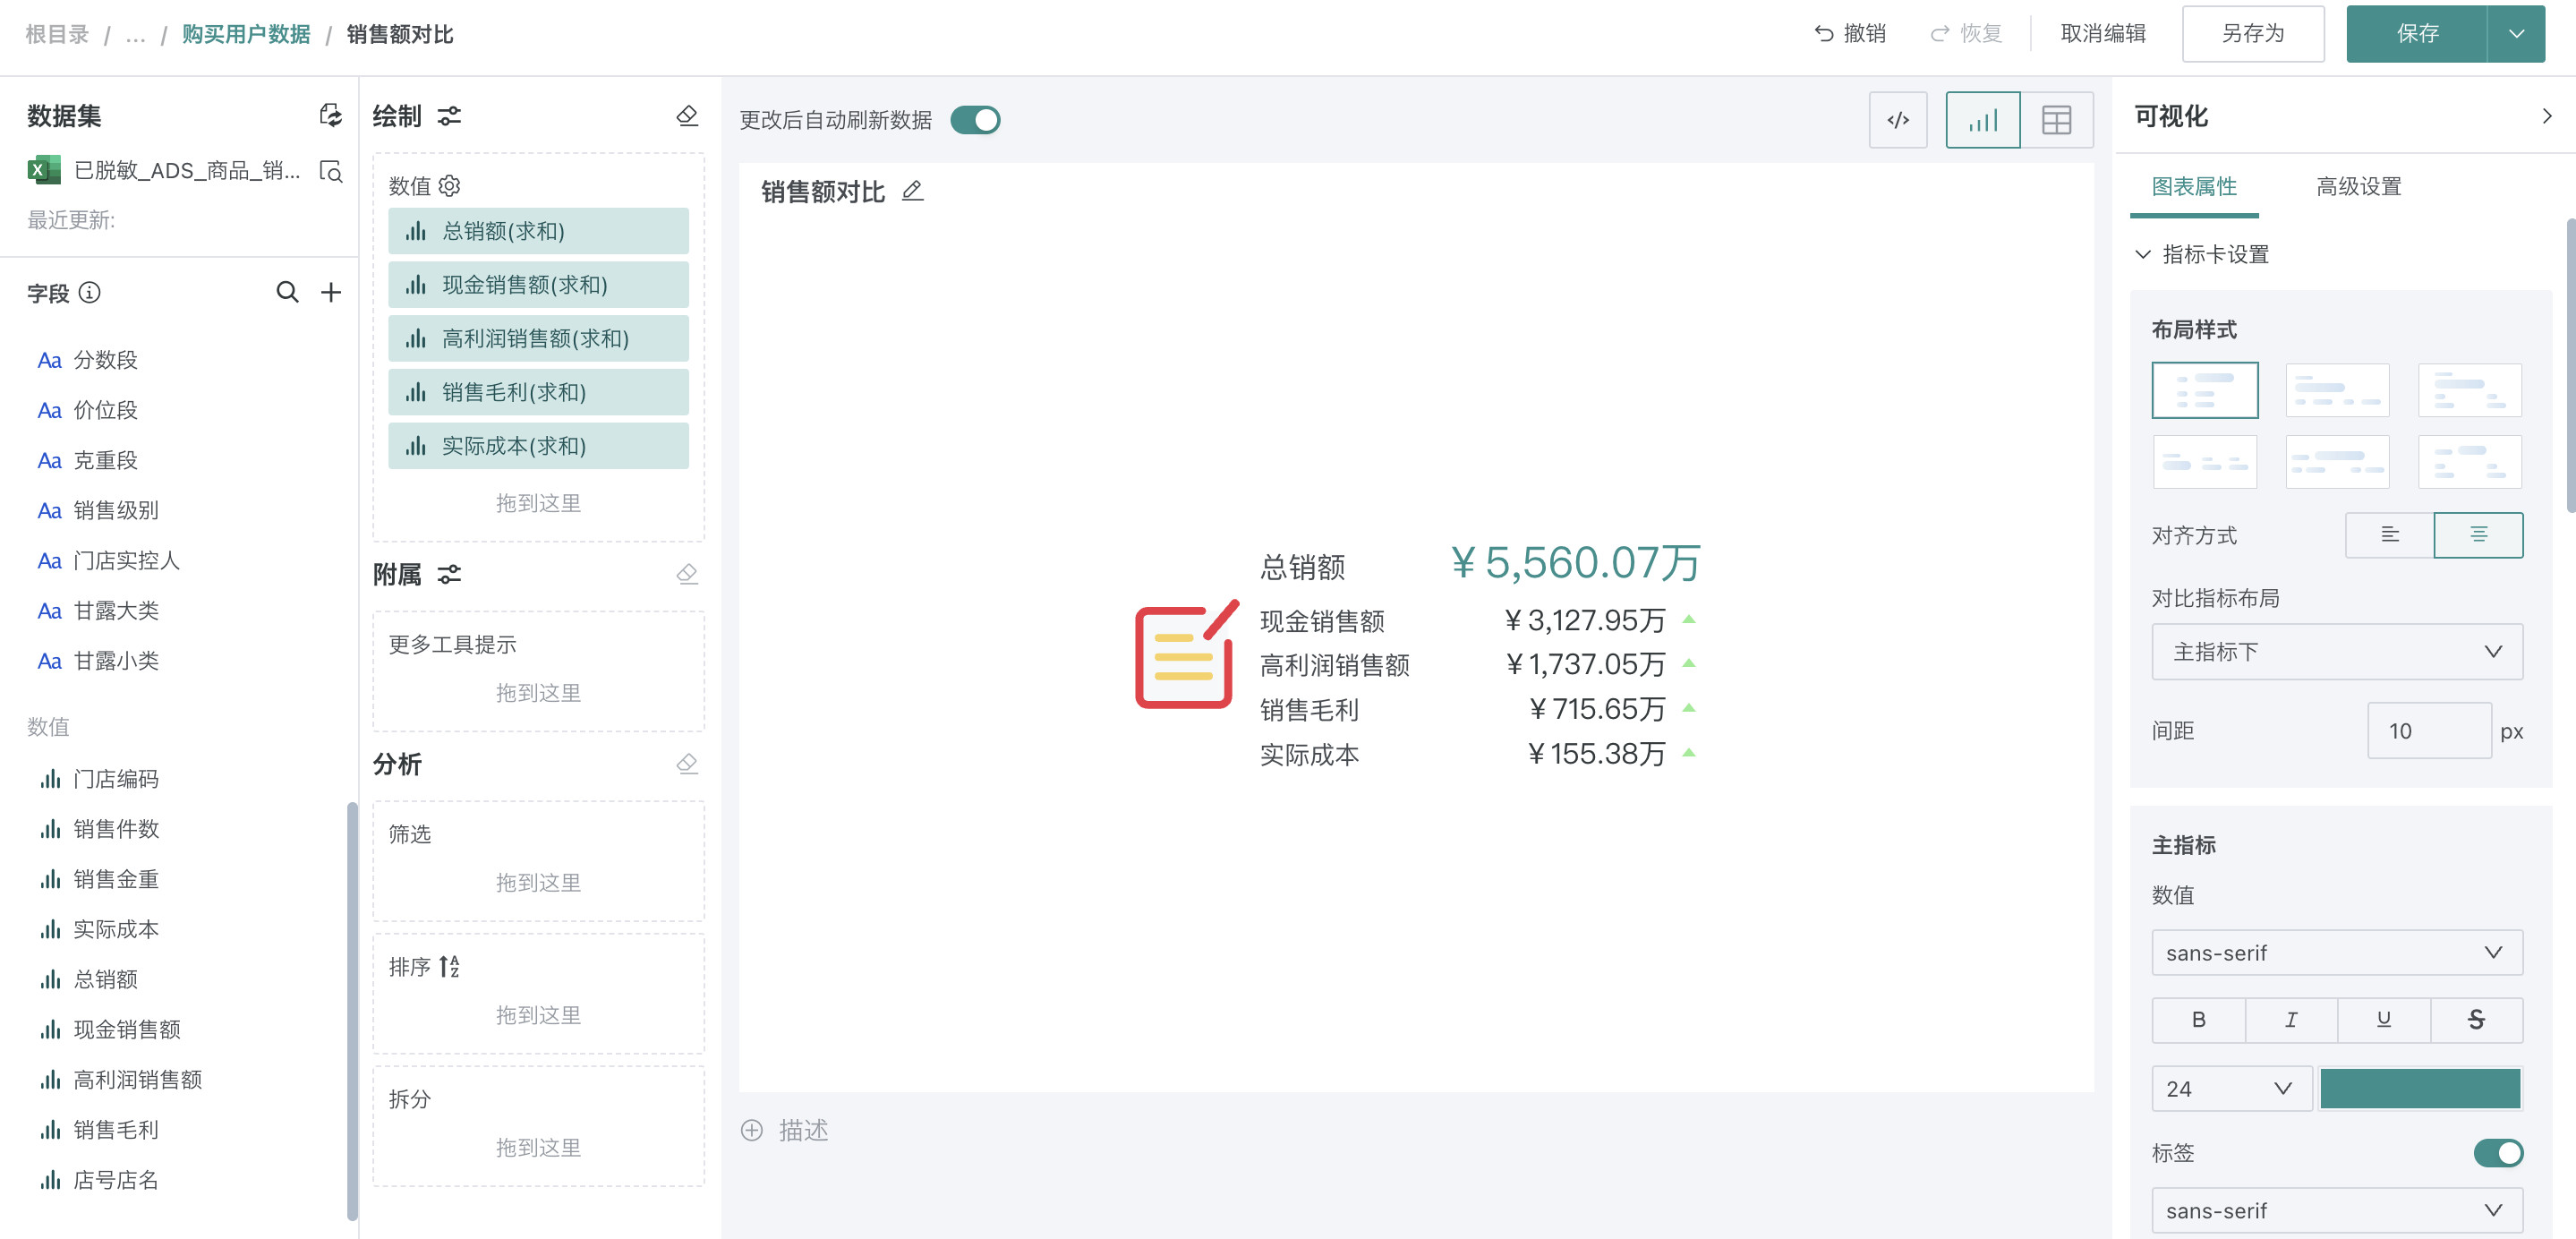The height and width of the screenshot is (1239, 2576).
Task: Add new field with plus icon
Action: point(331,292)
